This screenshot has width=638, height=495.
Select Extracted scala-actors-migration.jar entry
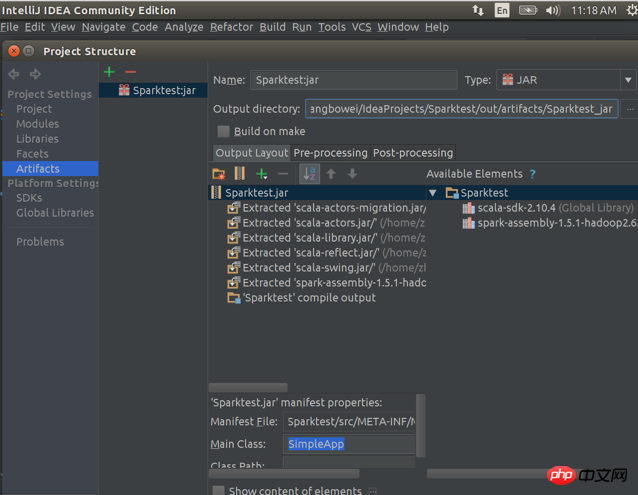(327, 208)
